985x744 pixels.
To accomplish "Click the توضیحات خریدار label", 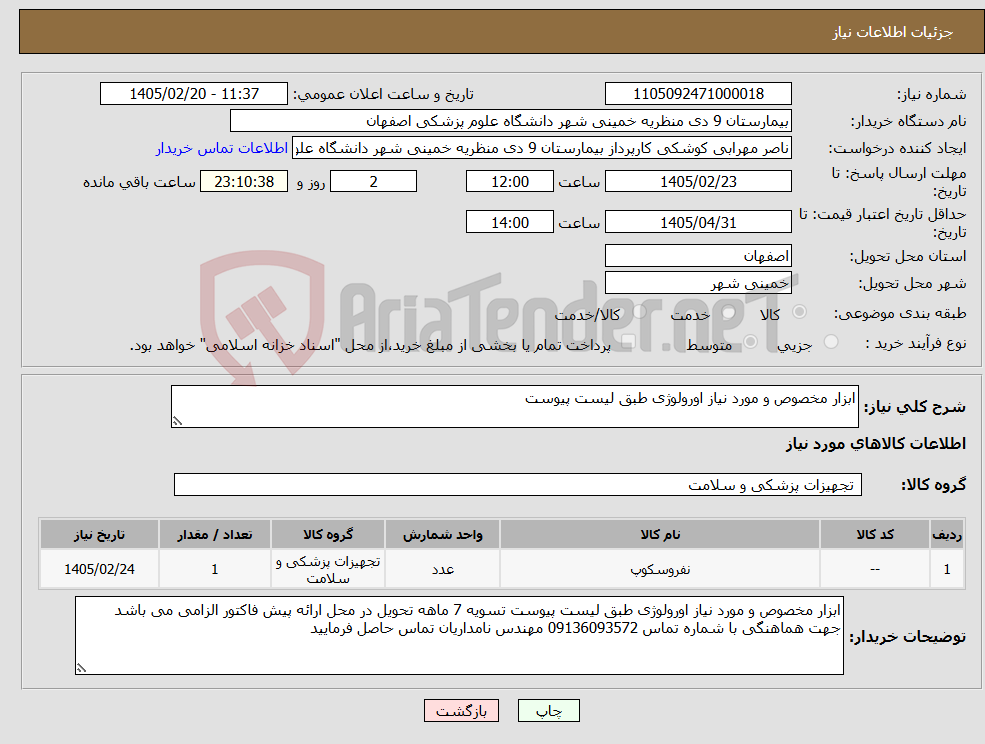I will 908,637.
